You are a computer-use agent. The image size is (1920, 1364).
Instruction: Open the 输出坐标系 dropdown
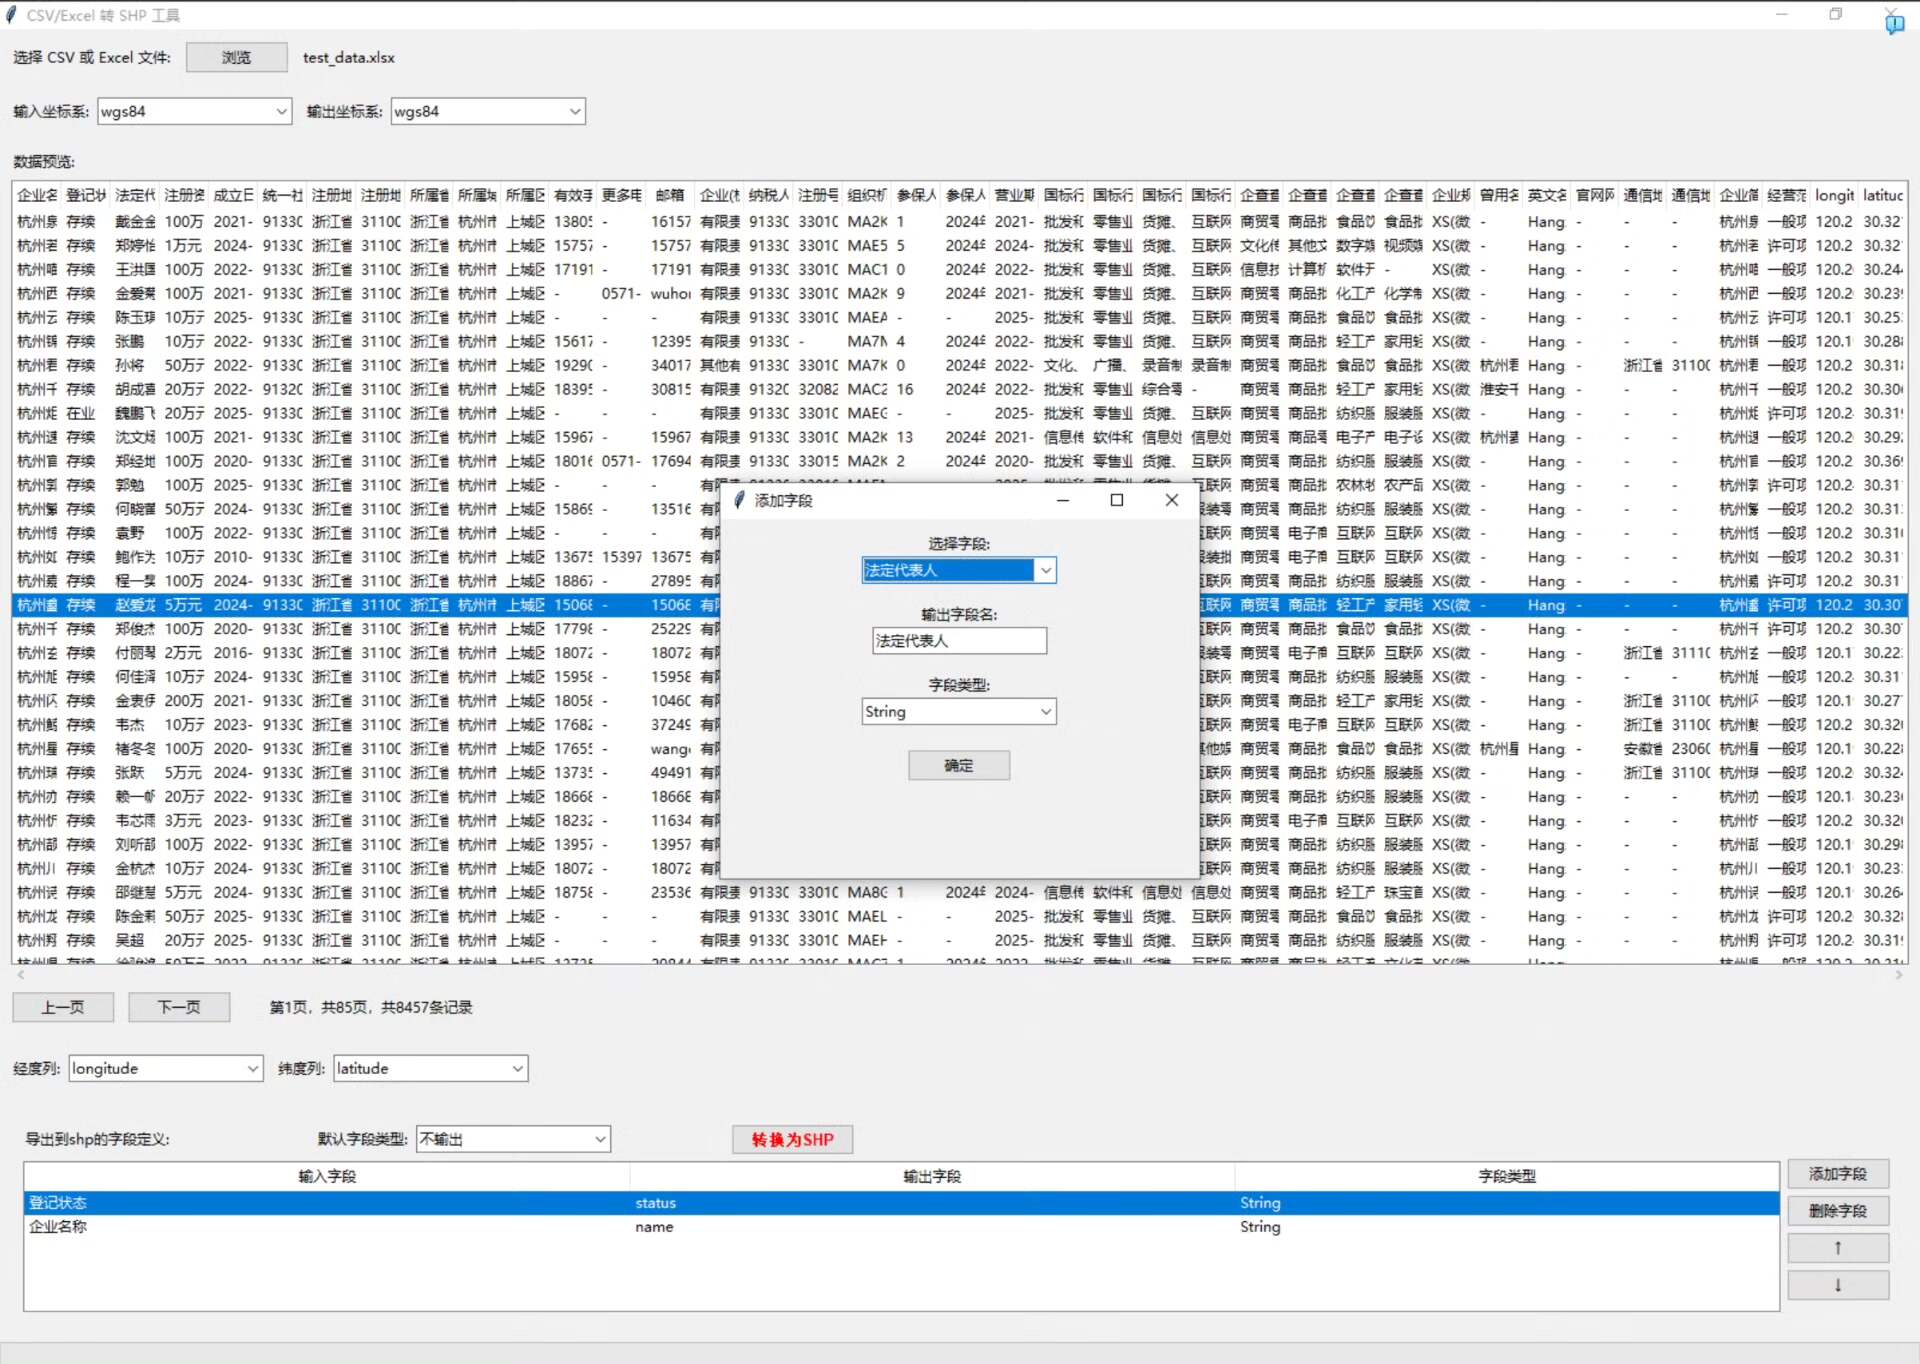tap(575, 111)
